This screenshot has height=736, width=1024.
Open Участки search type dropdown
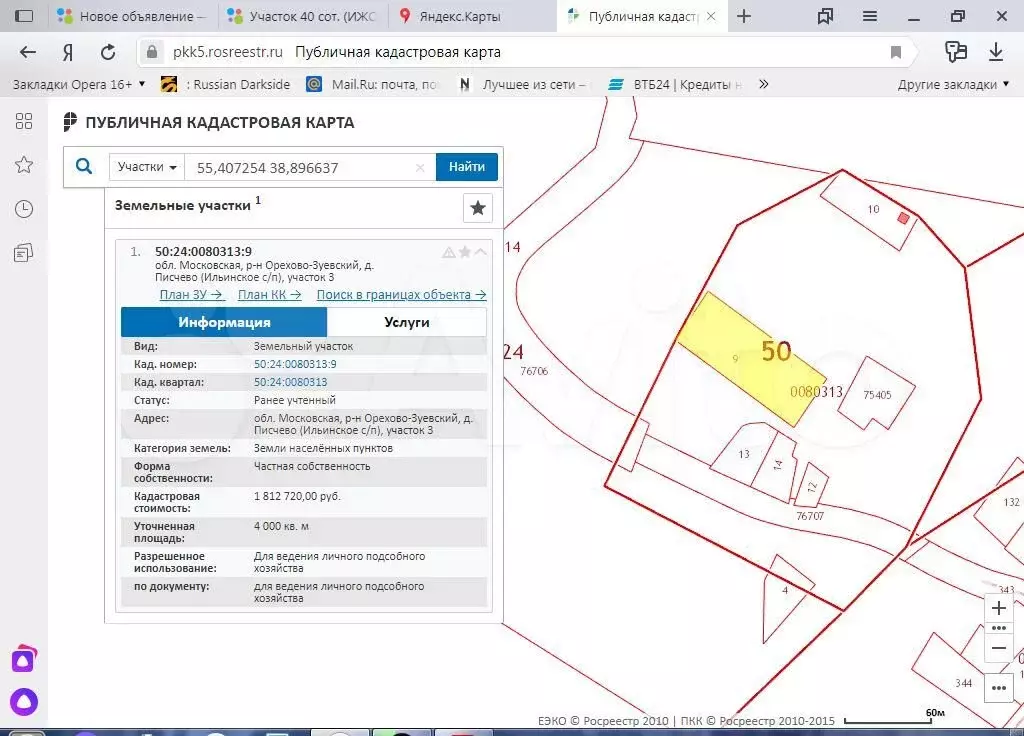[x=147, y=167]
